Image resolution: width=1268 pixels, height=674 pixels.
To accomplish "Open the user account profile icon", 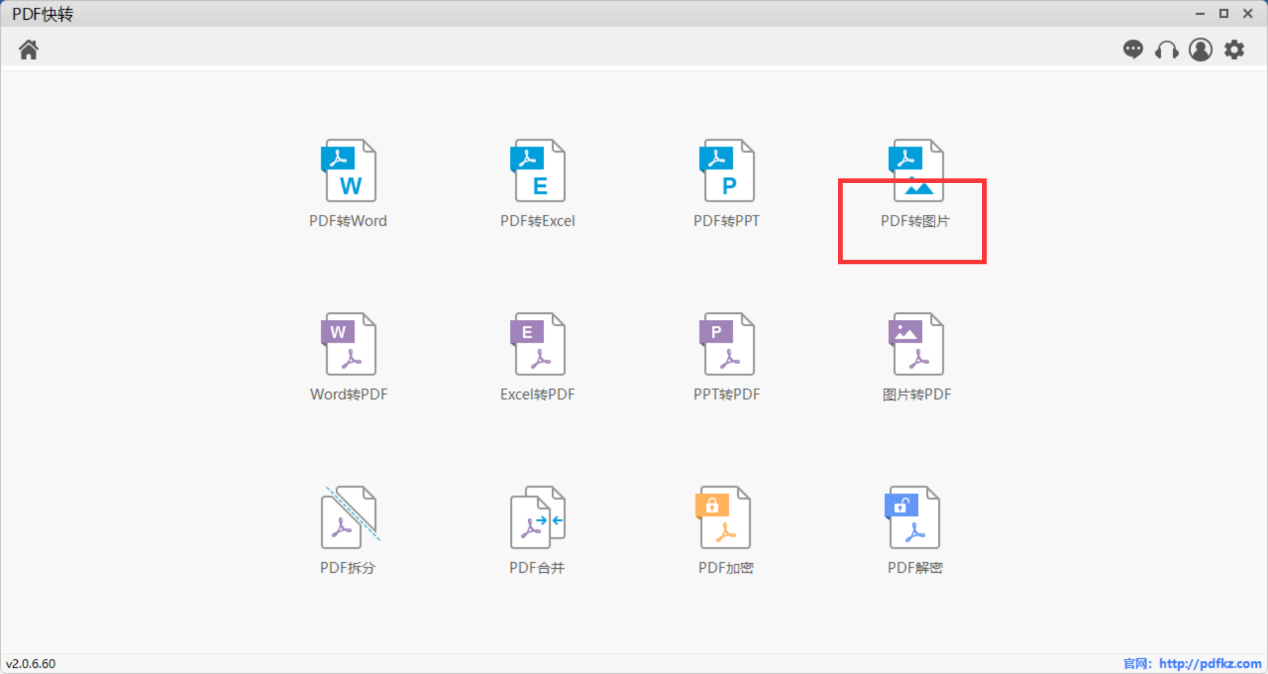I will click(1200, 49).
